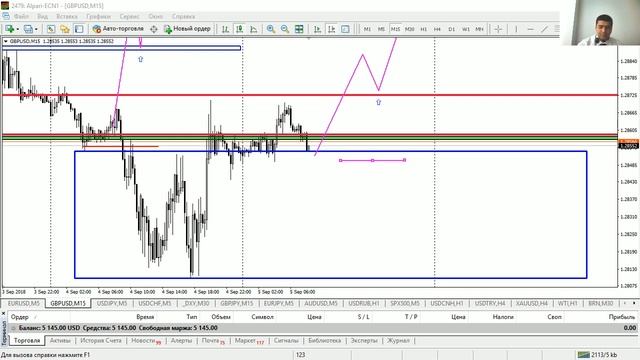The width and height of the screenshot is (640, 360).
Task: Switch to EURUSD,M5 chart tab
Action: pos(24,303)
